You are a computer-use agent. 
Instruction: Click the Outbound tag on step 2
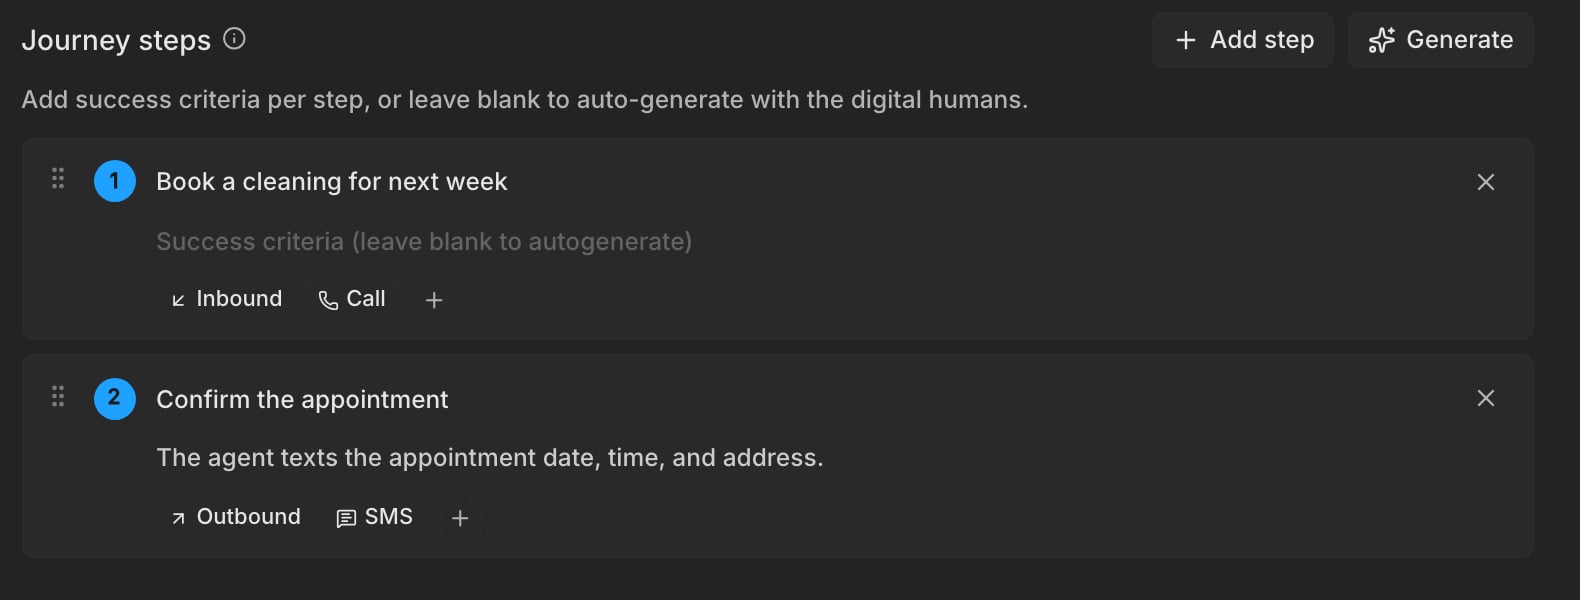pos(235,517)
